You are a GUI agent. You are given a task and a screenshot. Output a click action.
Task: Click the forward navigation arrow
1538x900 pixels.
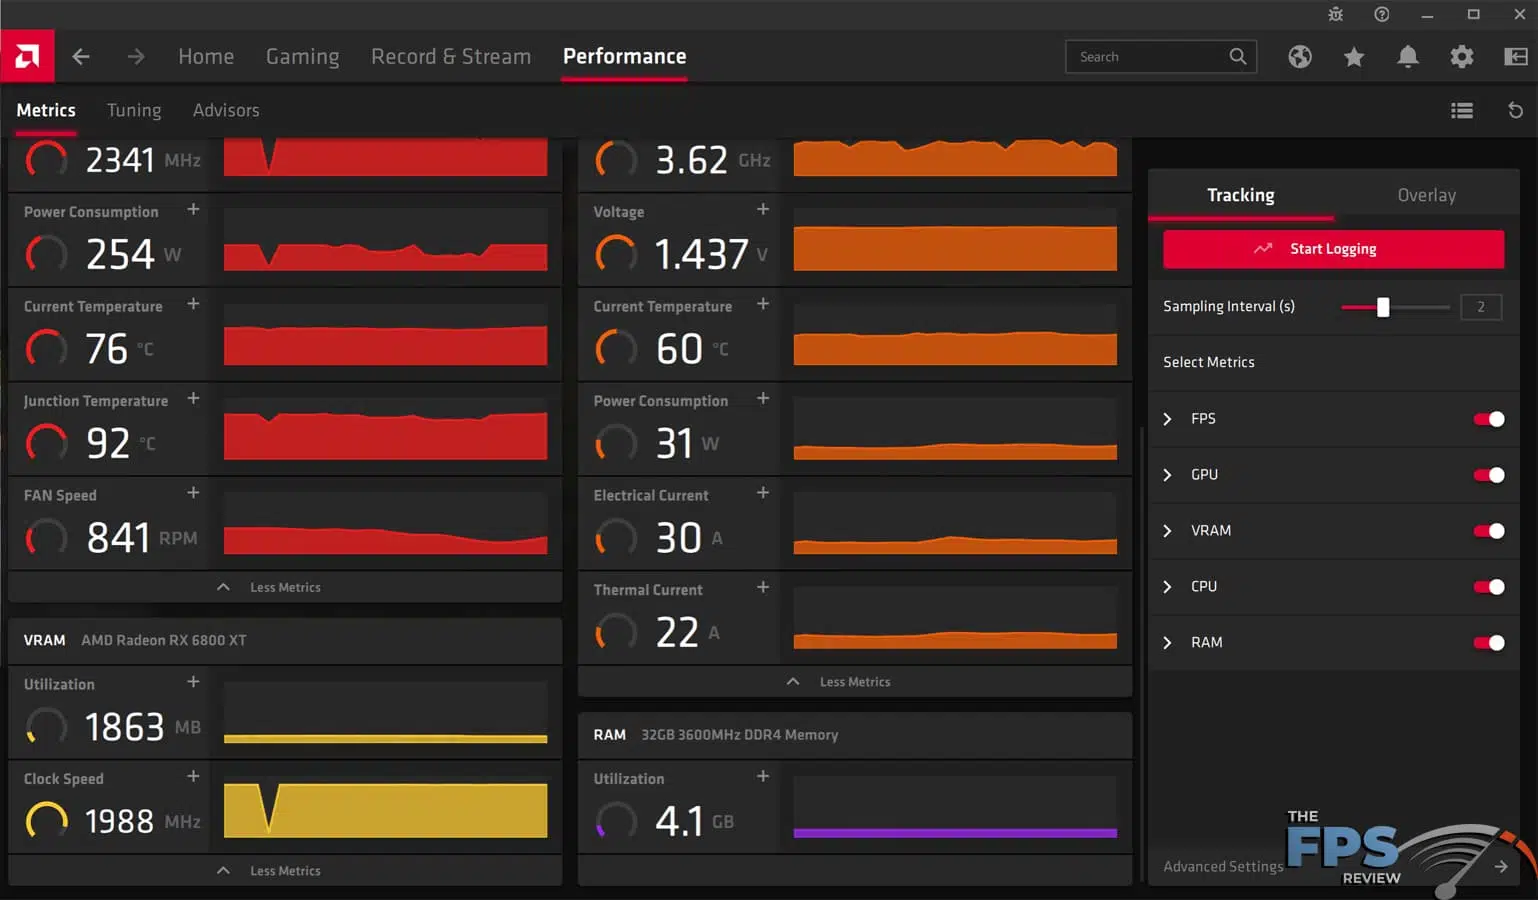135,57
